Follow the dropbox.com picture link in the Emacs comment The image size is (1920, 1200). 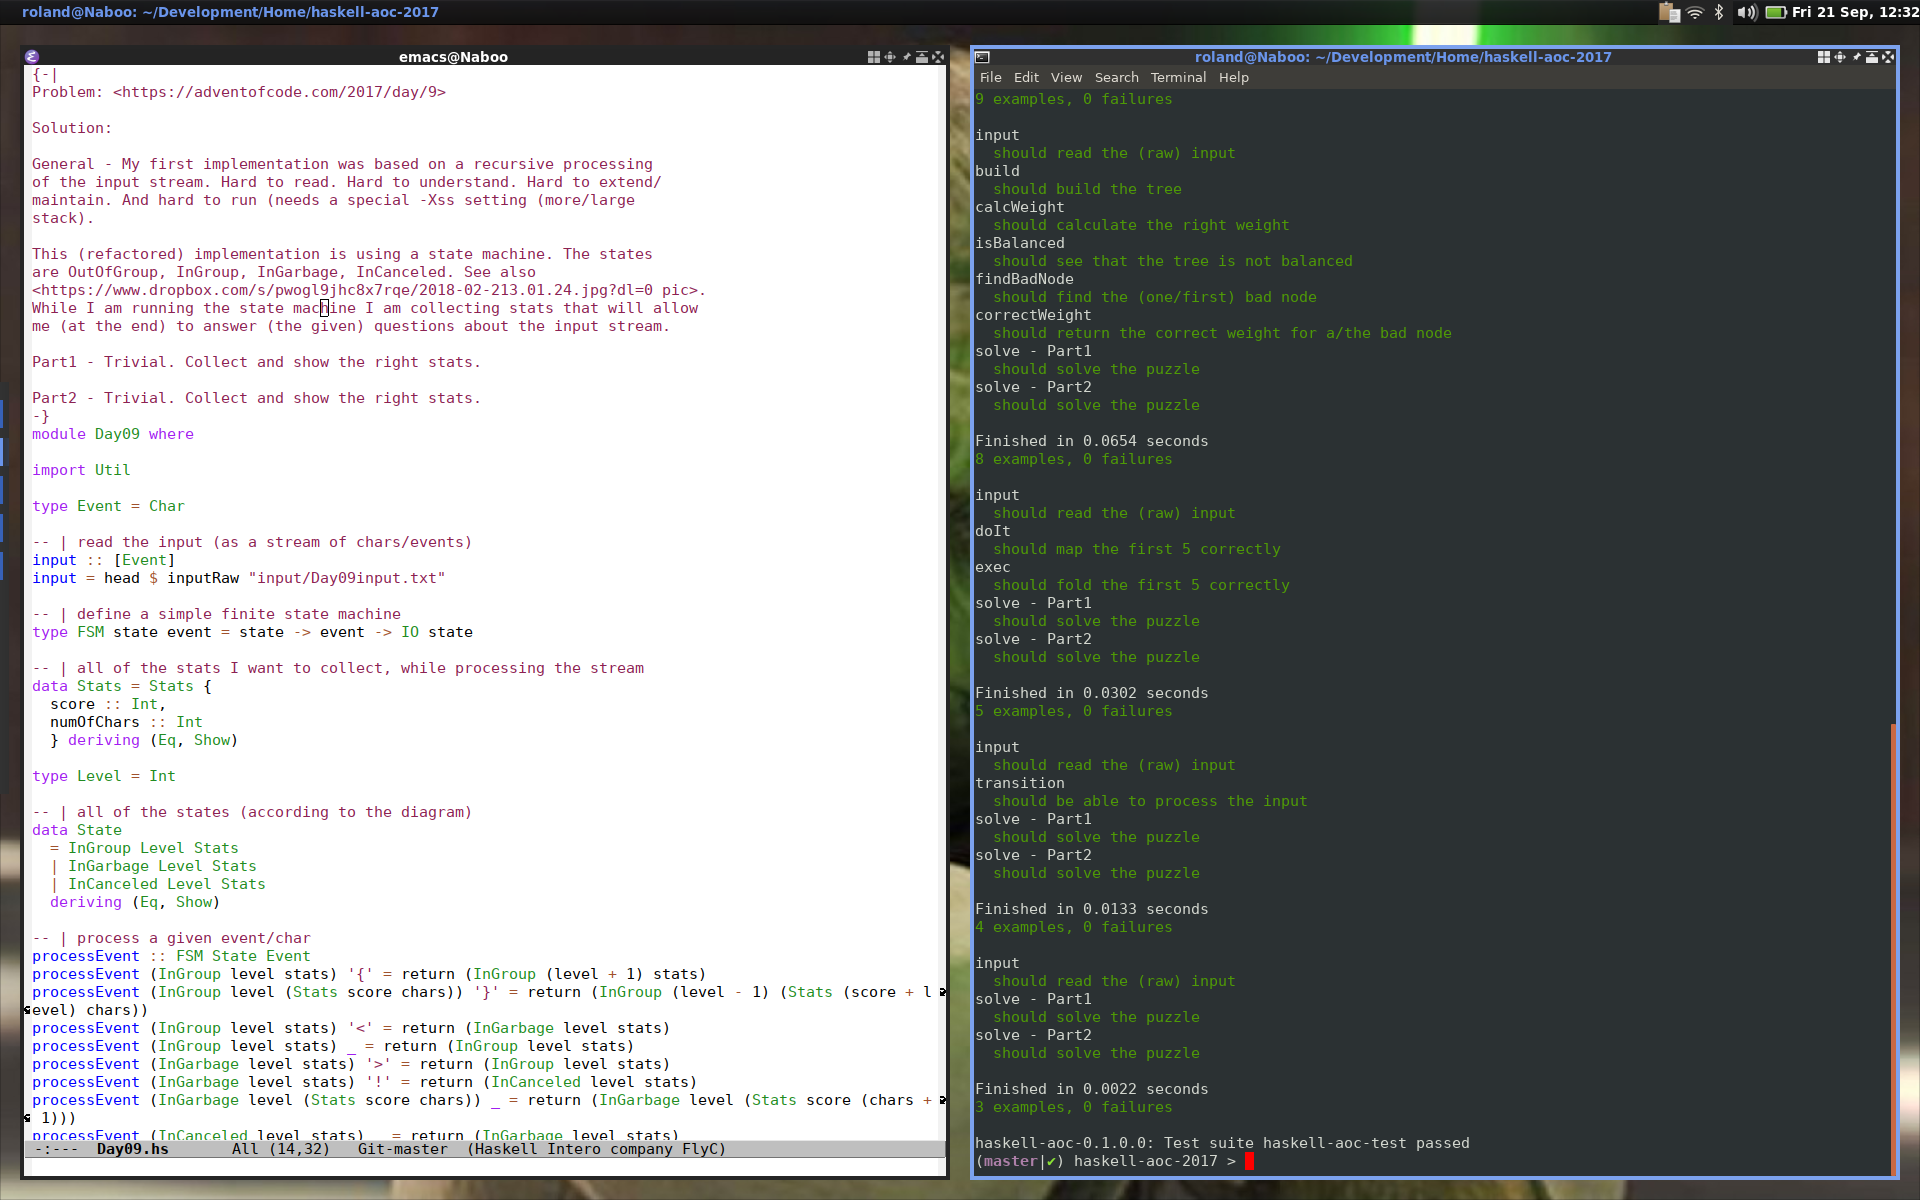[364, 290]
